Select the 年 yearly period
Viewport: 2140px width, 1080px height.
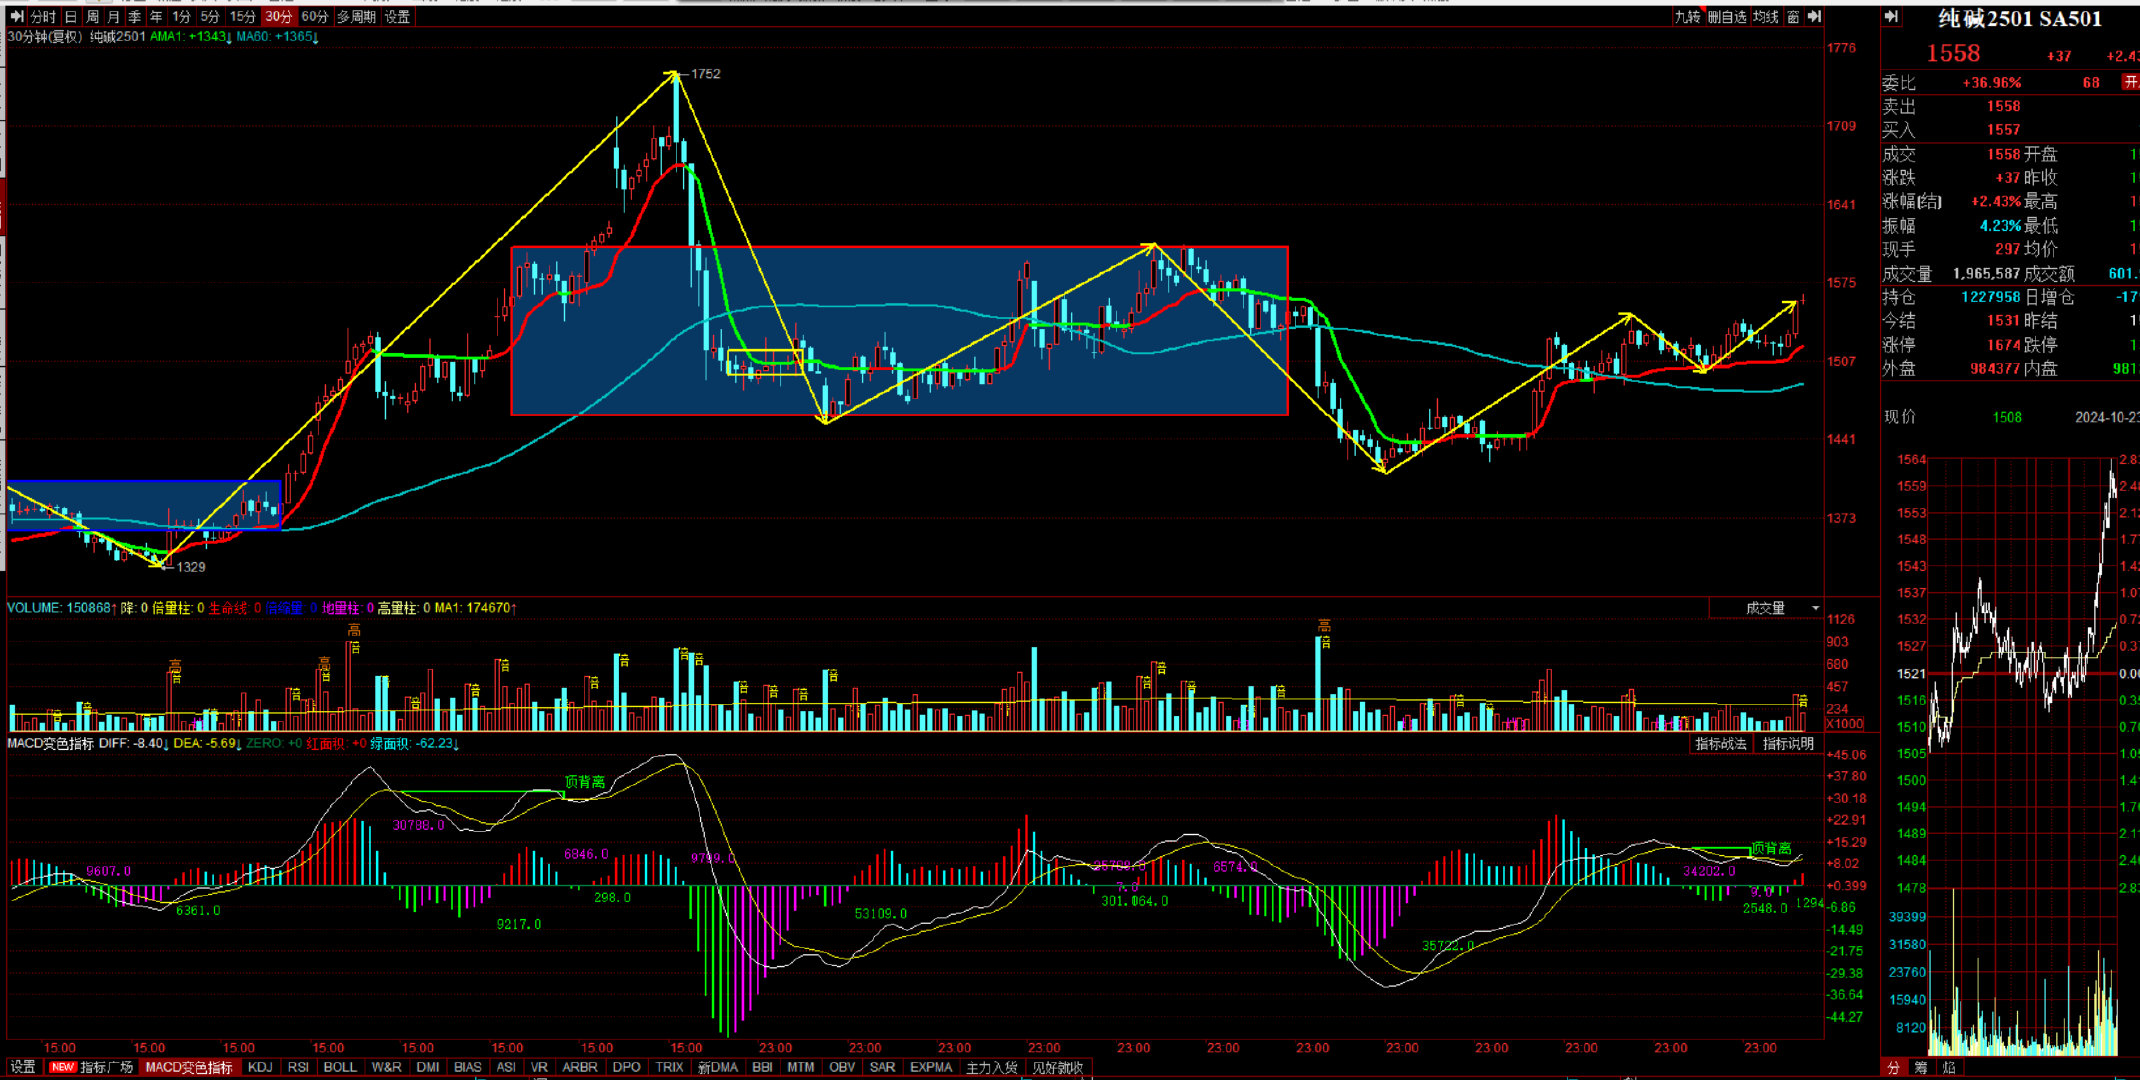156,17
